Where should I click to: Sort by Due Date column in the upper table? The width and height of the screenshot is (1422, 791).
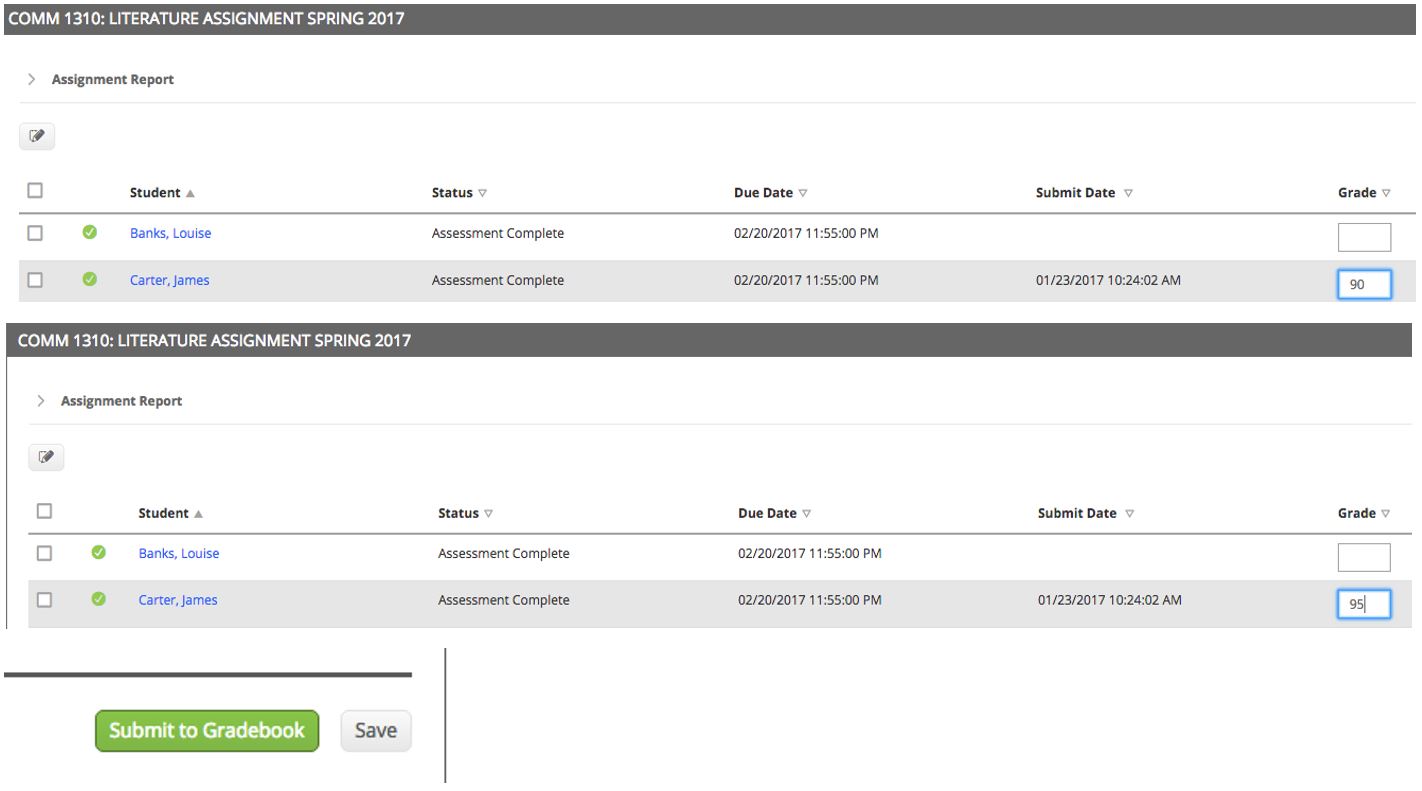point(771,193)
